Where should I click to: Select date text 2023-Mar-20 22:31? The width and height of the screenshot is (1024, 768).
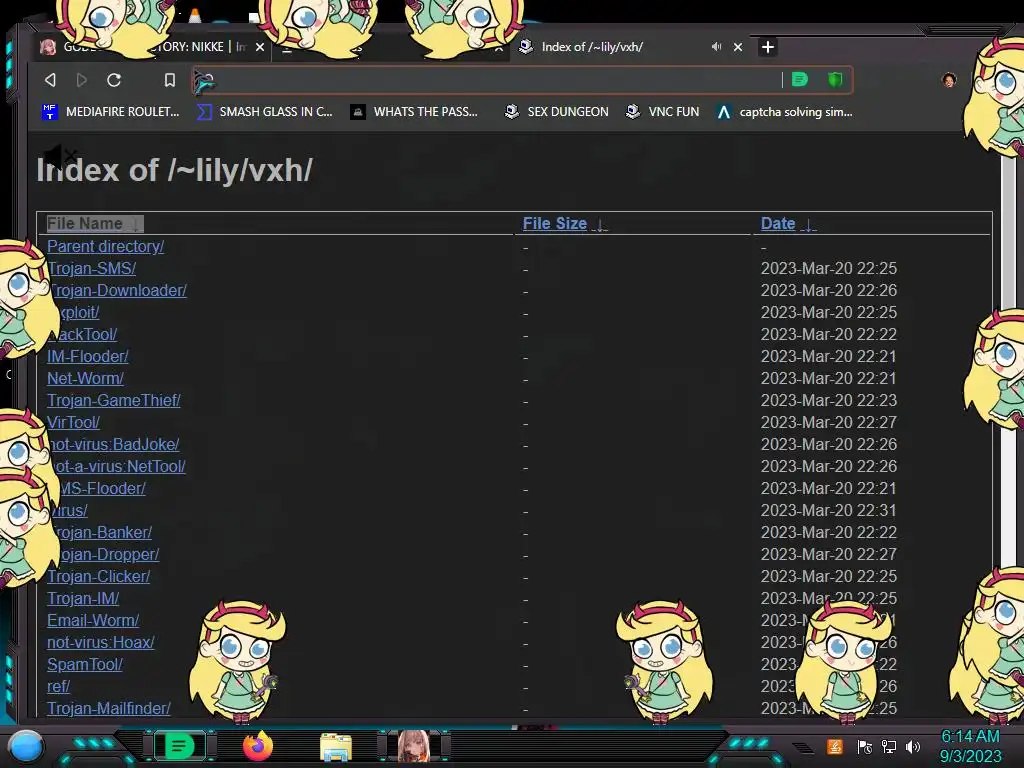click(829, 510)
